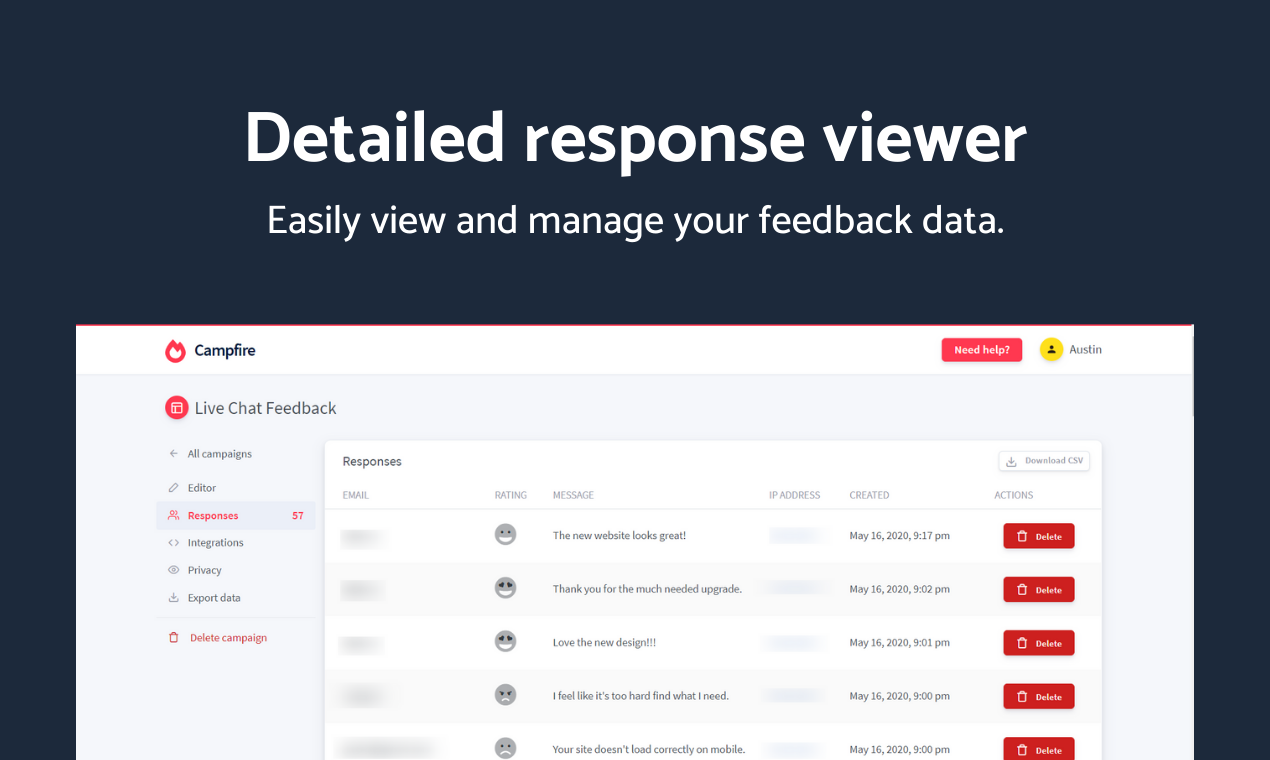Viewport: 1270px width, 760px height.
Task: Click angry rating face for 'I feel like it's too hard'
Action: (506, 694)
